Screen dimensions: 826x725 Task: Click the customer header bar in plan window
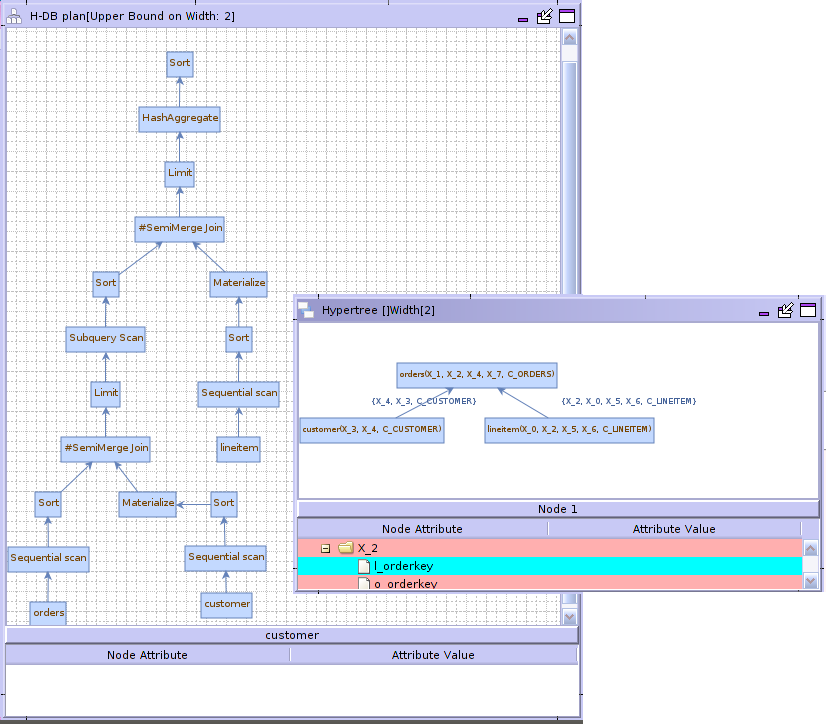click(292, 635)
